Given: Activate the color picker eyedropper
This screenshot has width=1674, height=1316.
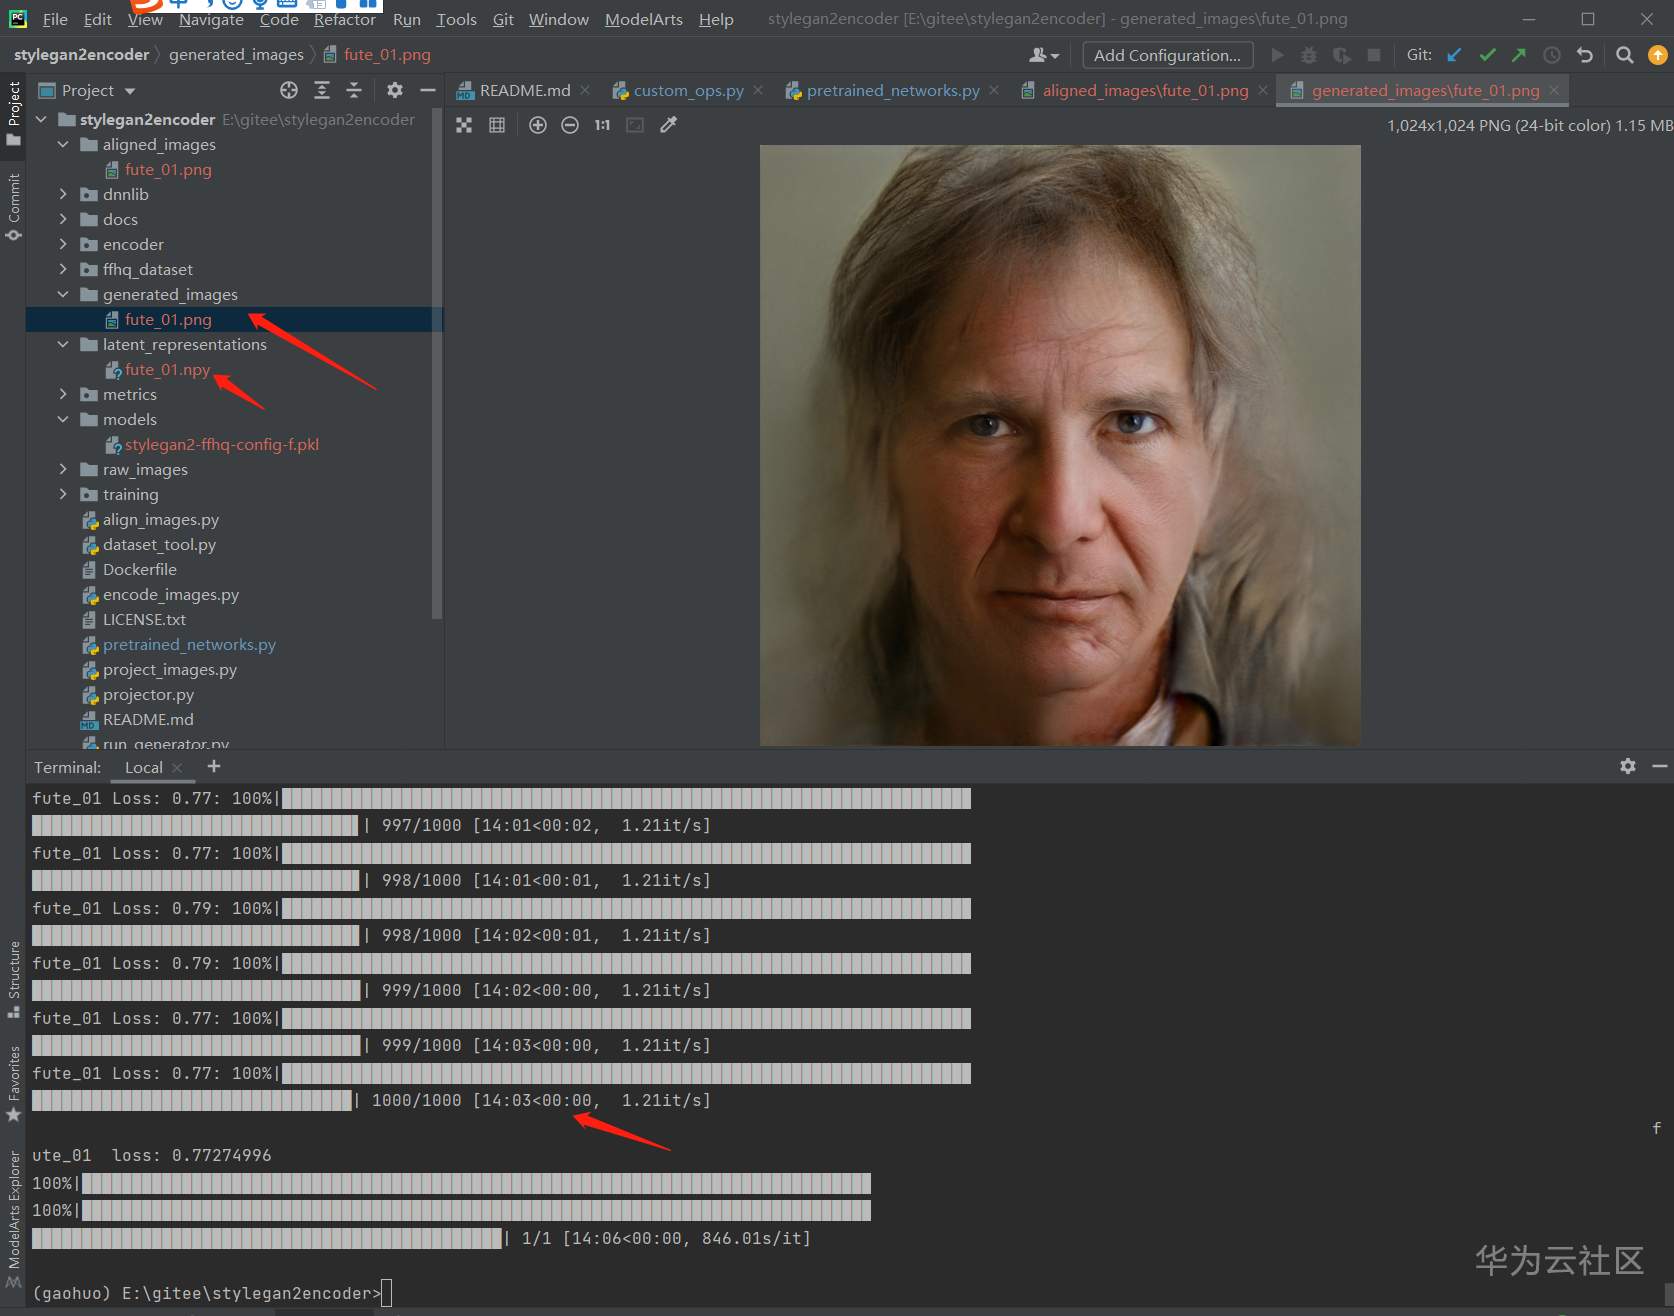Looking at the screenshot, I should click(668, 125).
